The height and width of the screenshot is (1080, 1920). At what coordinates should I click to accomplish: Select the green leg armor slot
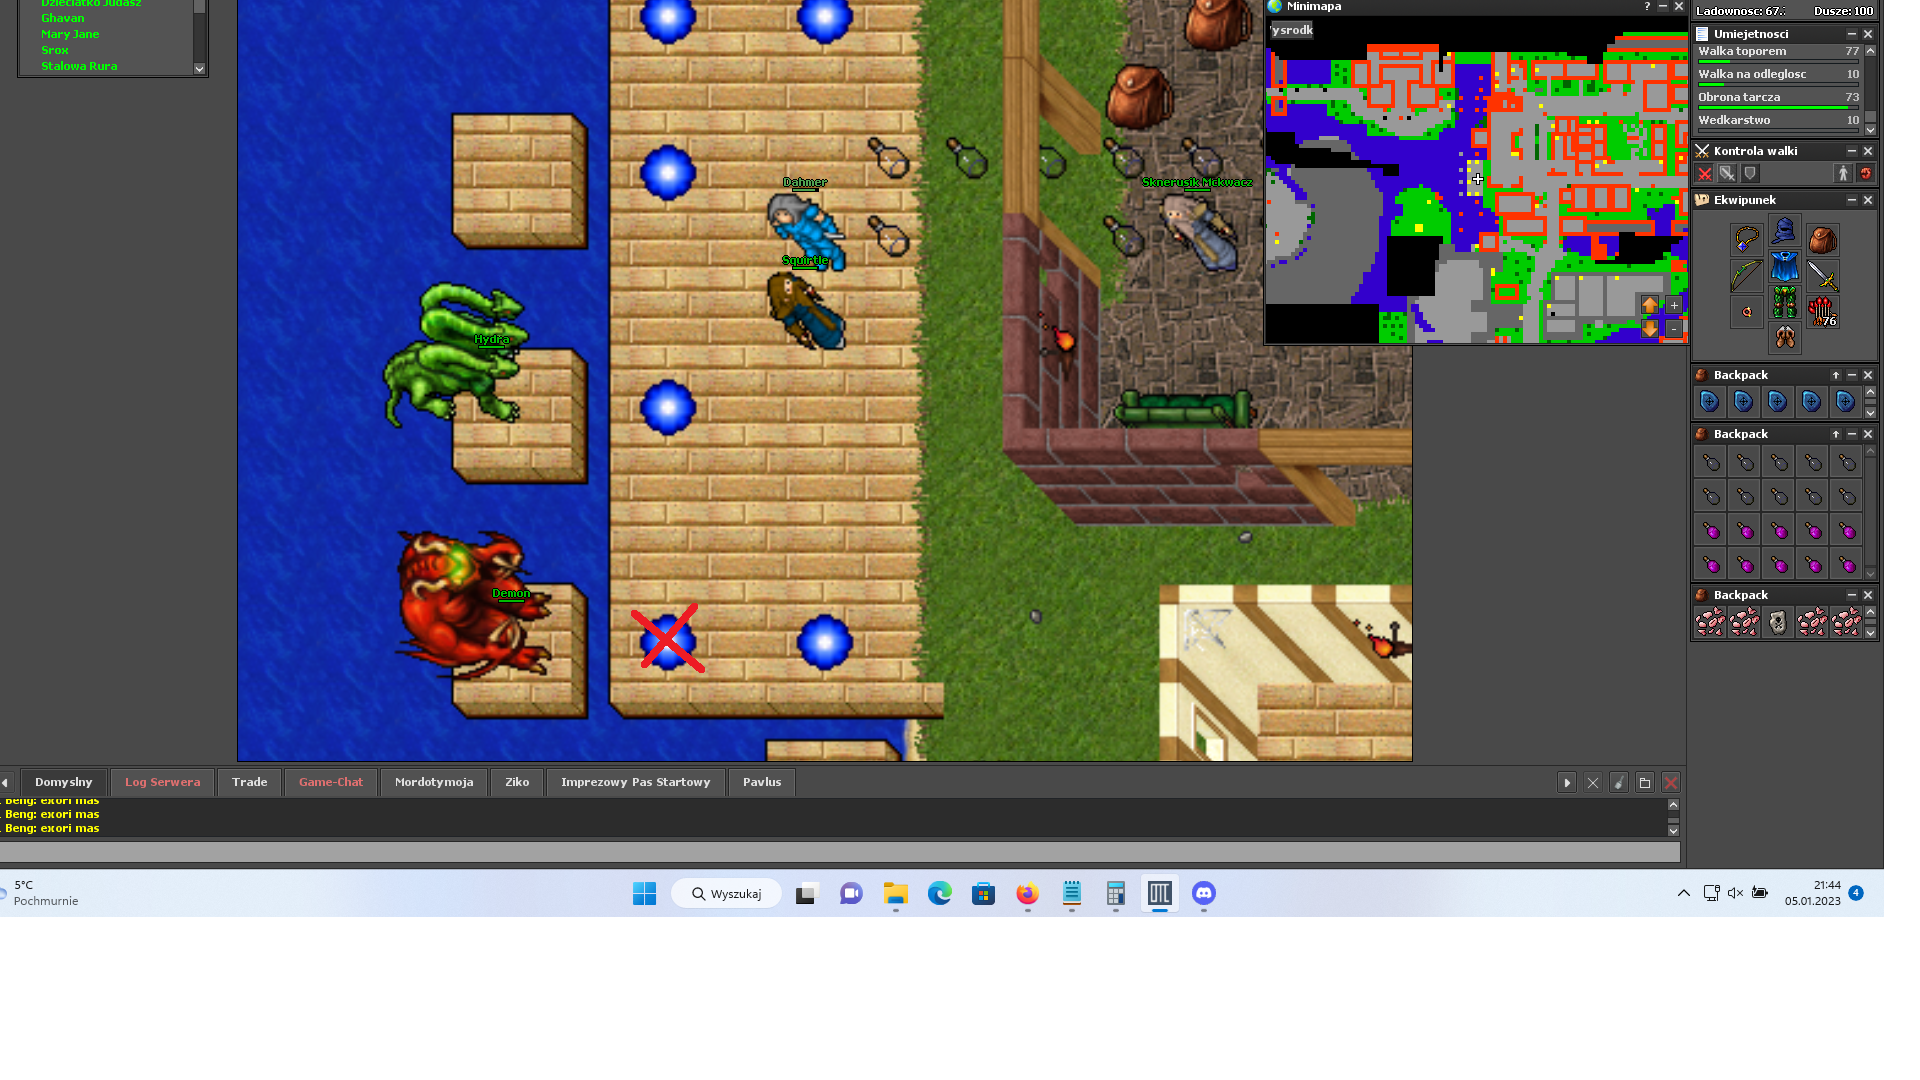(1784, 302)
